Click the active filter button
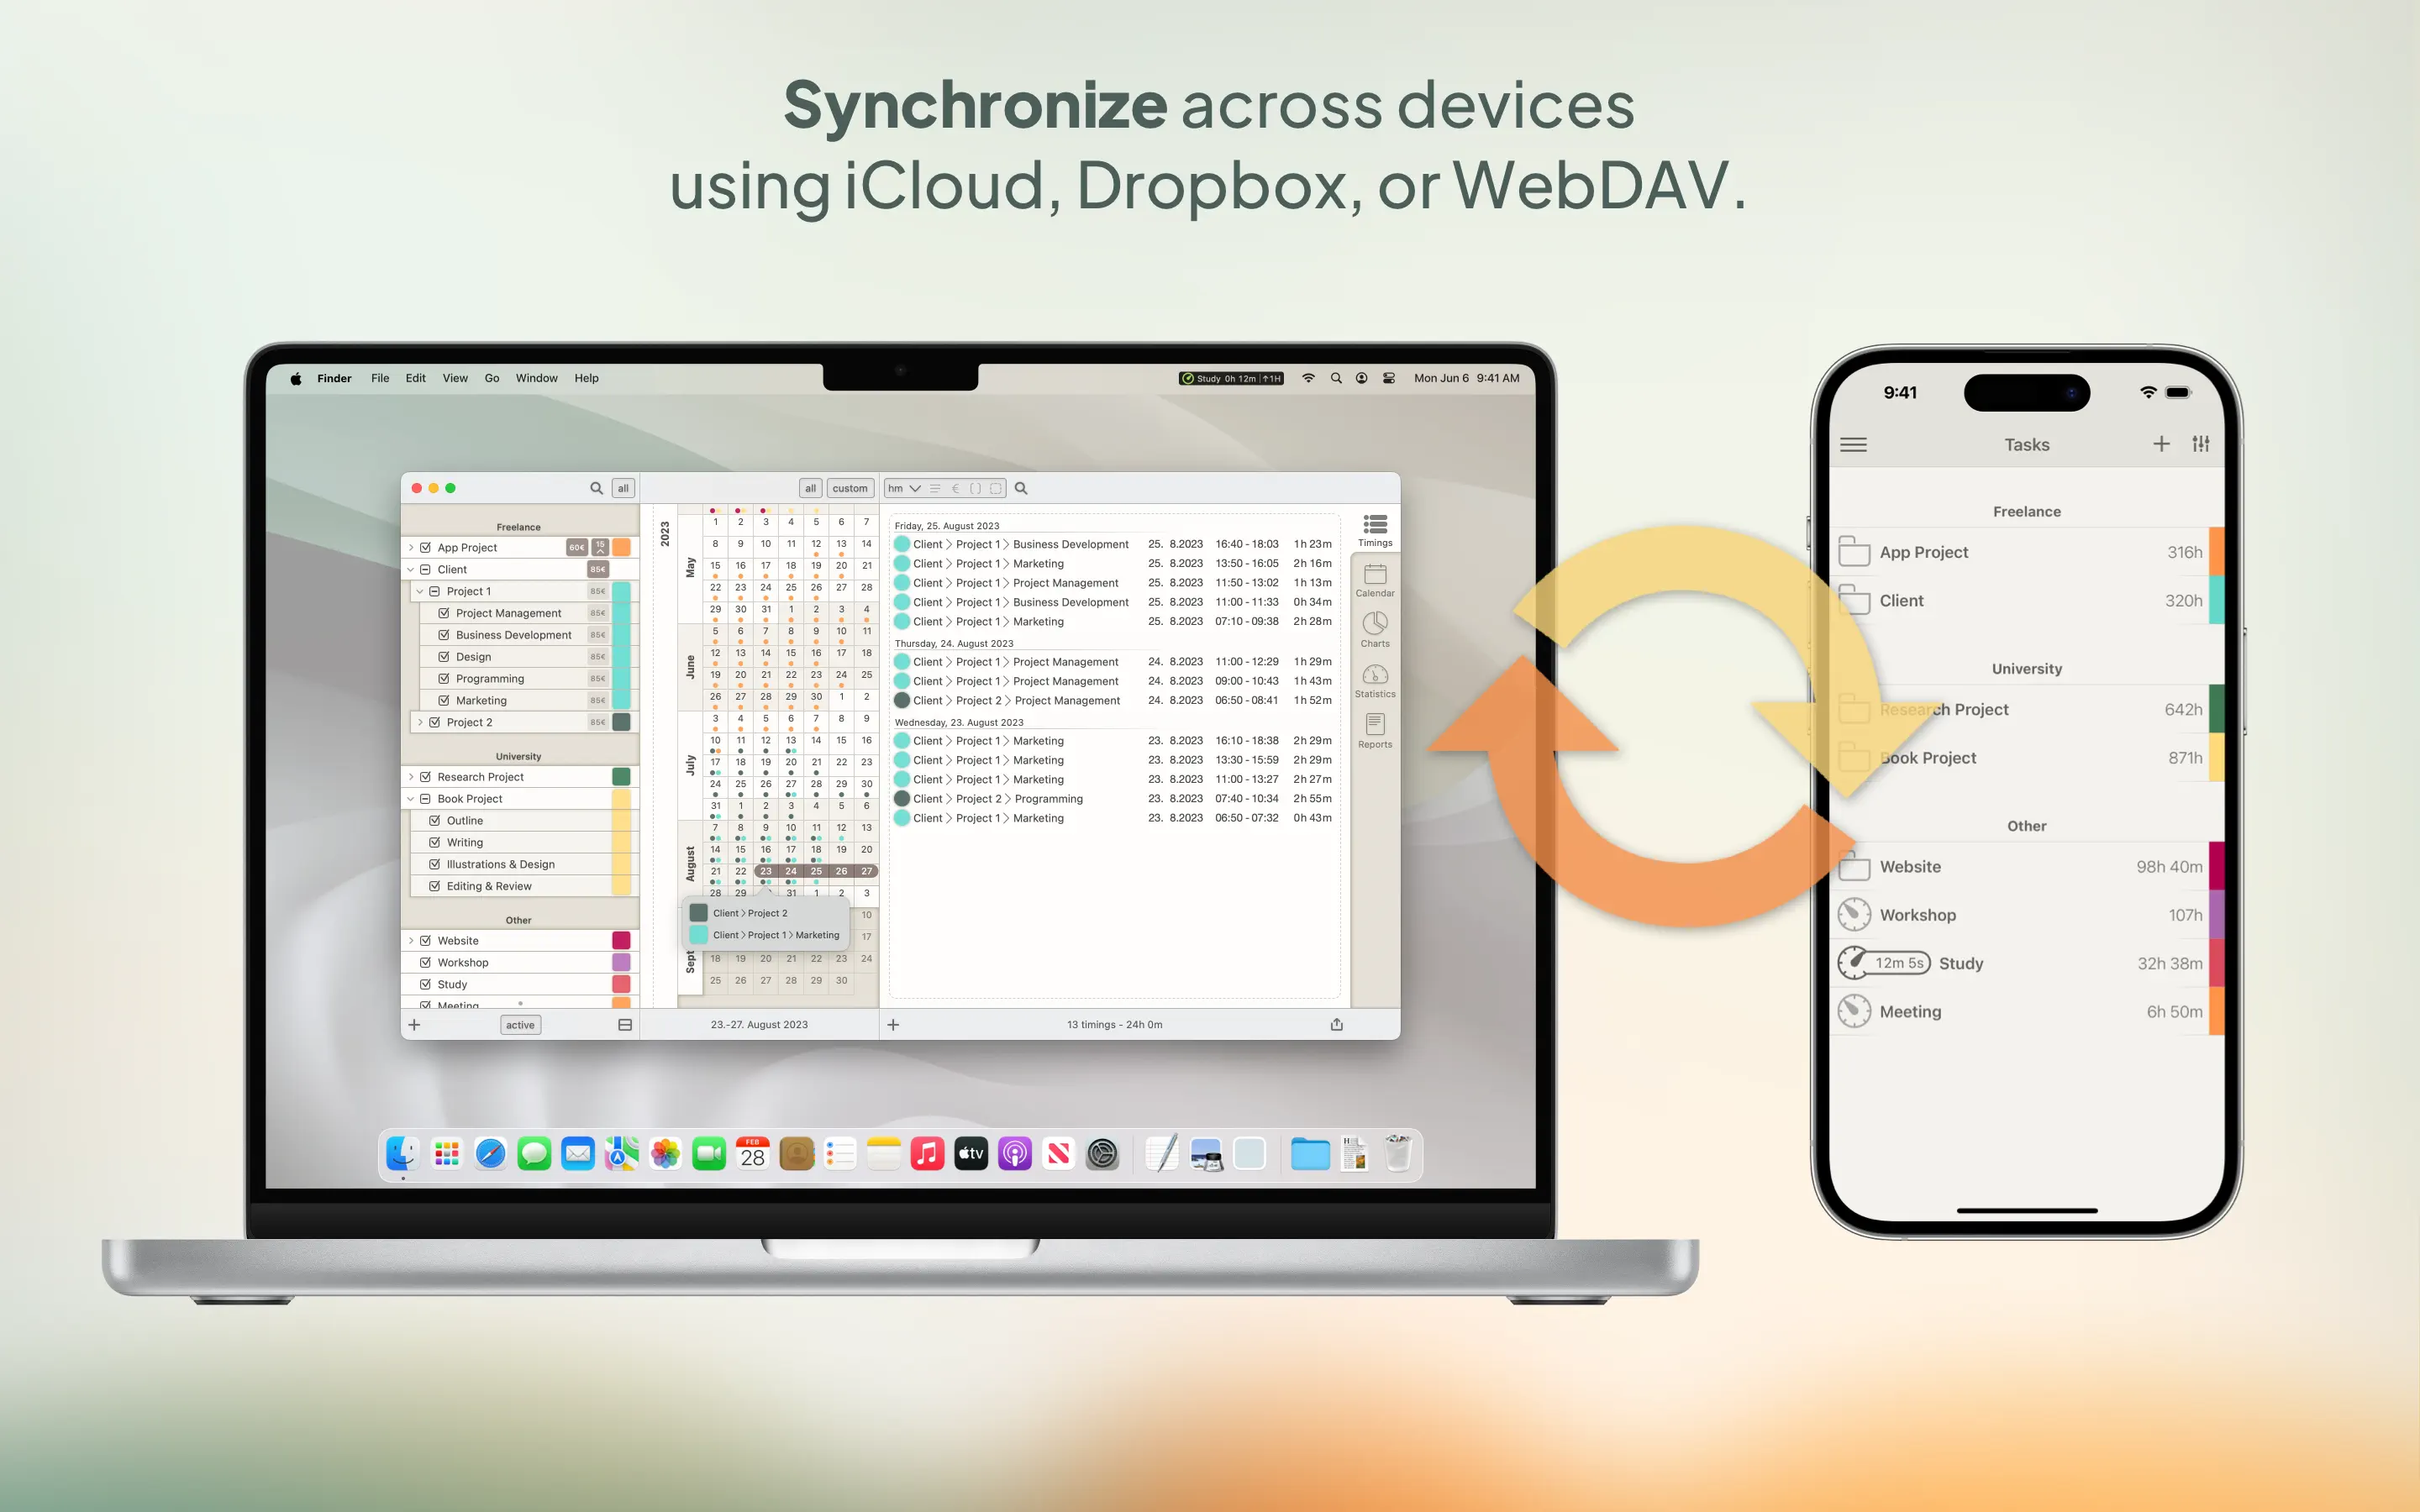Image resolution: width=2420 pixels, height=1512 pixels. pyautogui.click(x=520, y=1024)
